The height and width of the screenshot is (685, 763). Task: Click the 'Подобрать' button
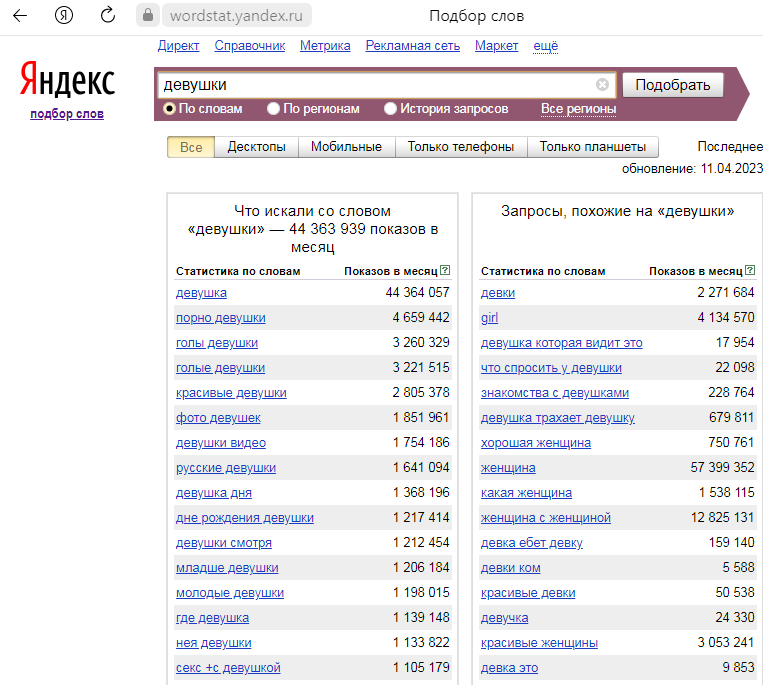672,85
